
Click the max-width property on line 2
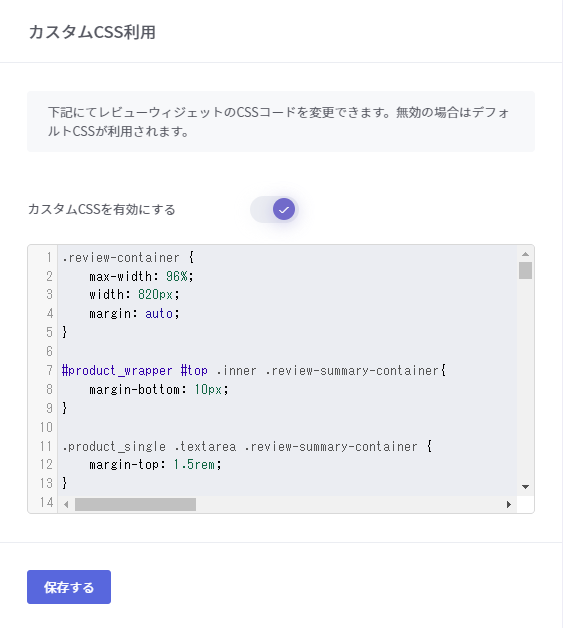pos(121,276)
